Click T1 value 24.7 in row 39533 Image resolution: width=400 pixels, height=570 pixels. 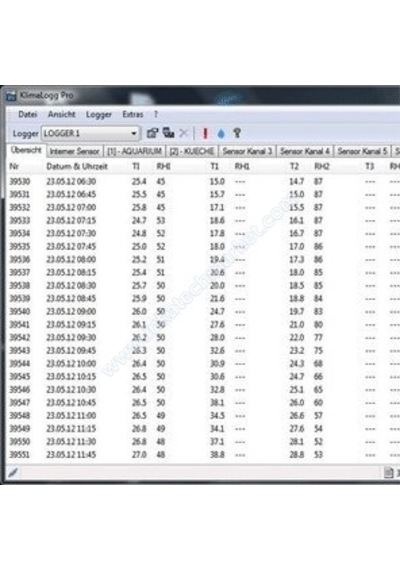(139, 221)
